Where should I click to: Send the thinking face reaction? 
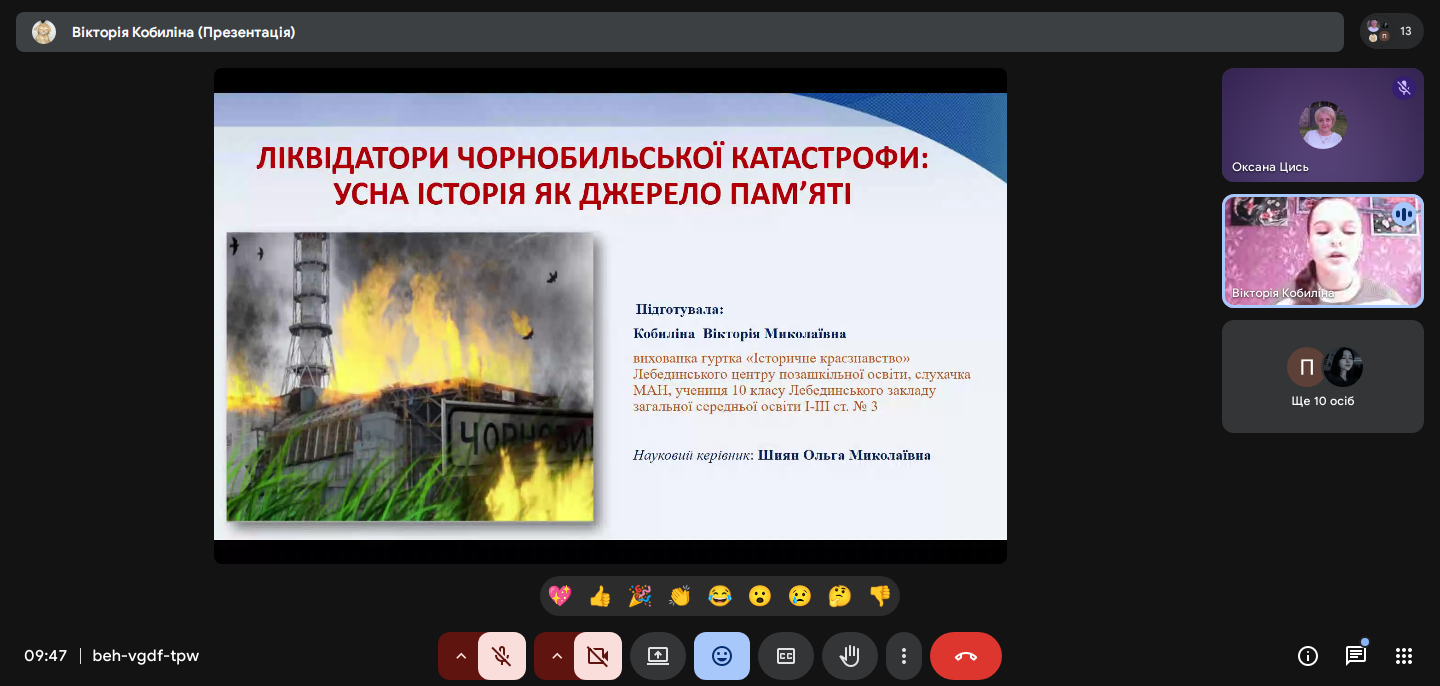840,596
